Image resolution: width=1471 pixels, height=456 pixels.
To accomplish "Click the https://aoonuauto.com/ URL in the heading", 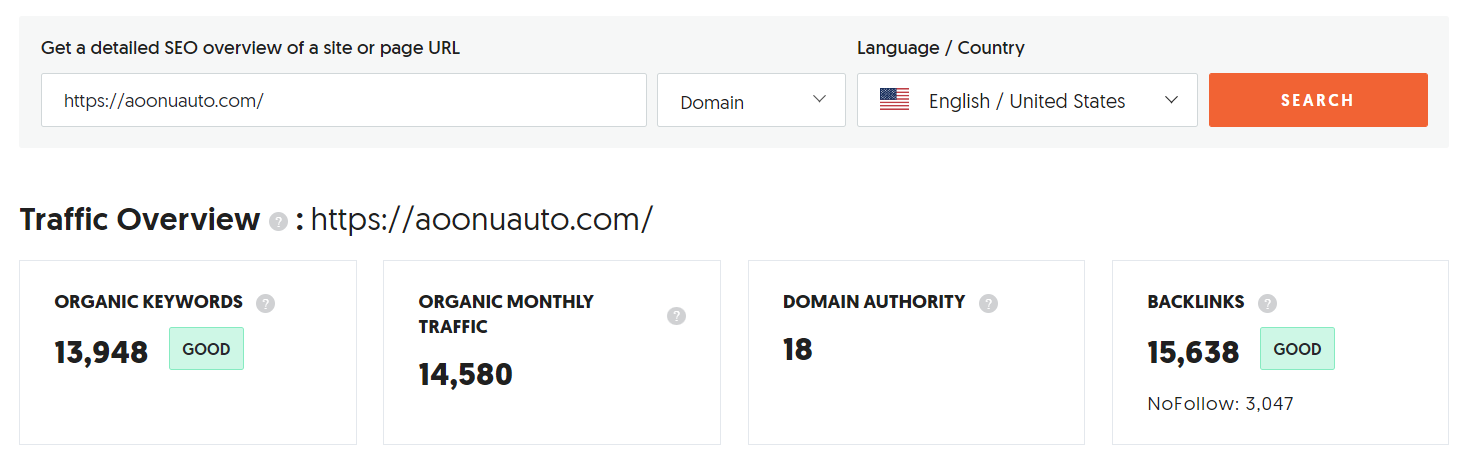I will 482,220.
